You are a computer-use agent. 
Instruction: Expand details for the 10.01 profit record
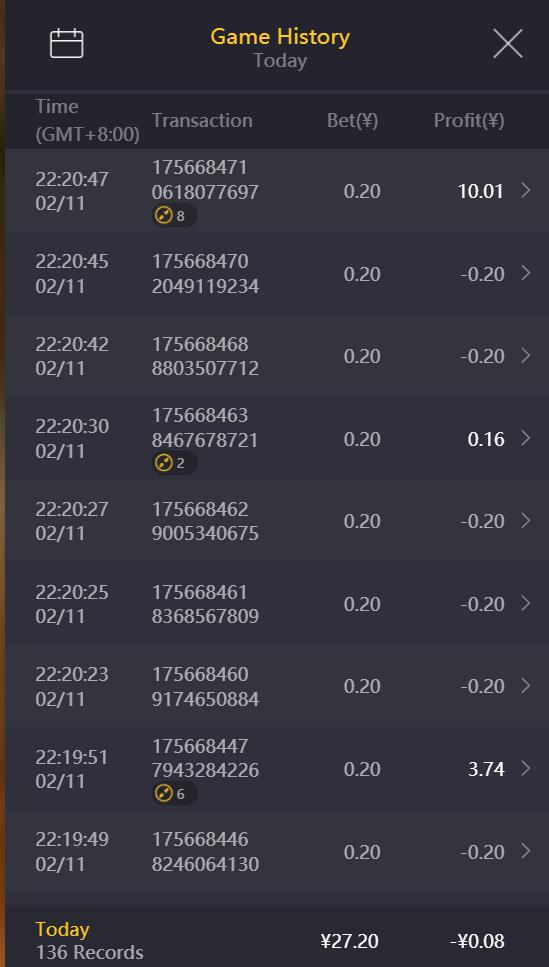(526, 191)
